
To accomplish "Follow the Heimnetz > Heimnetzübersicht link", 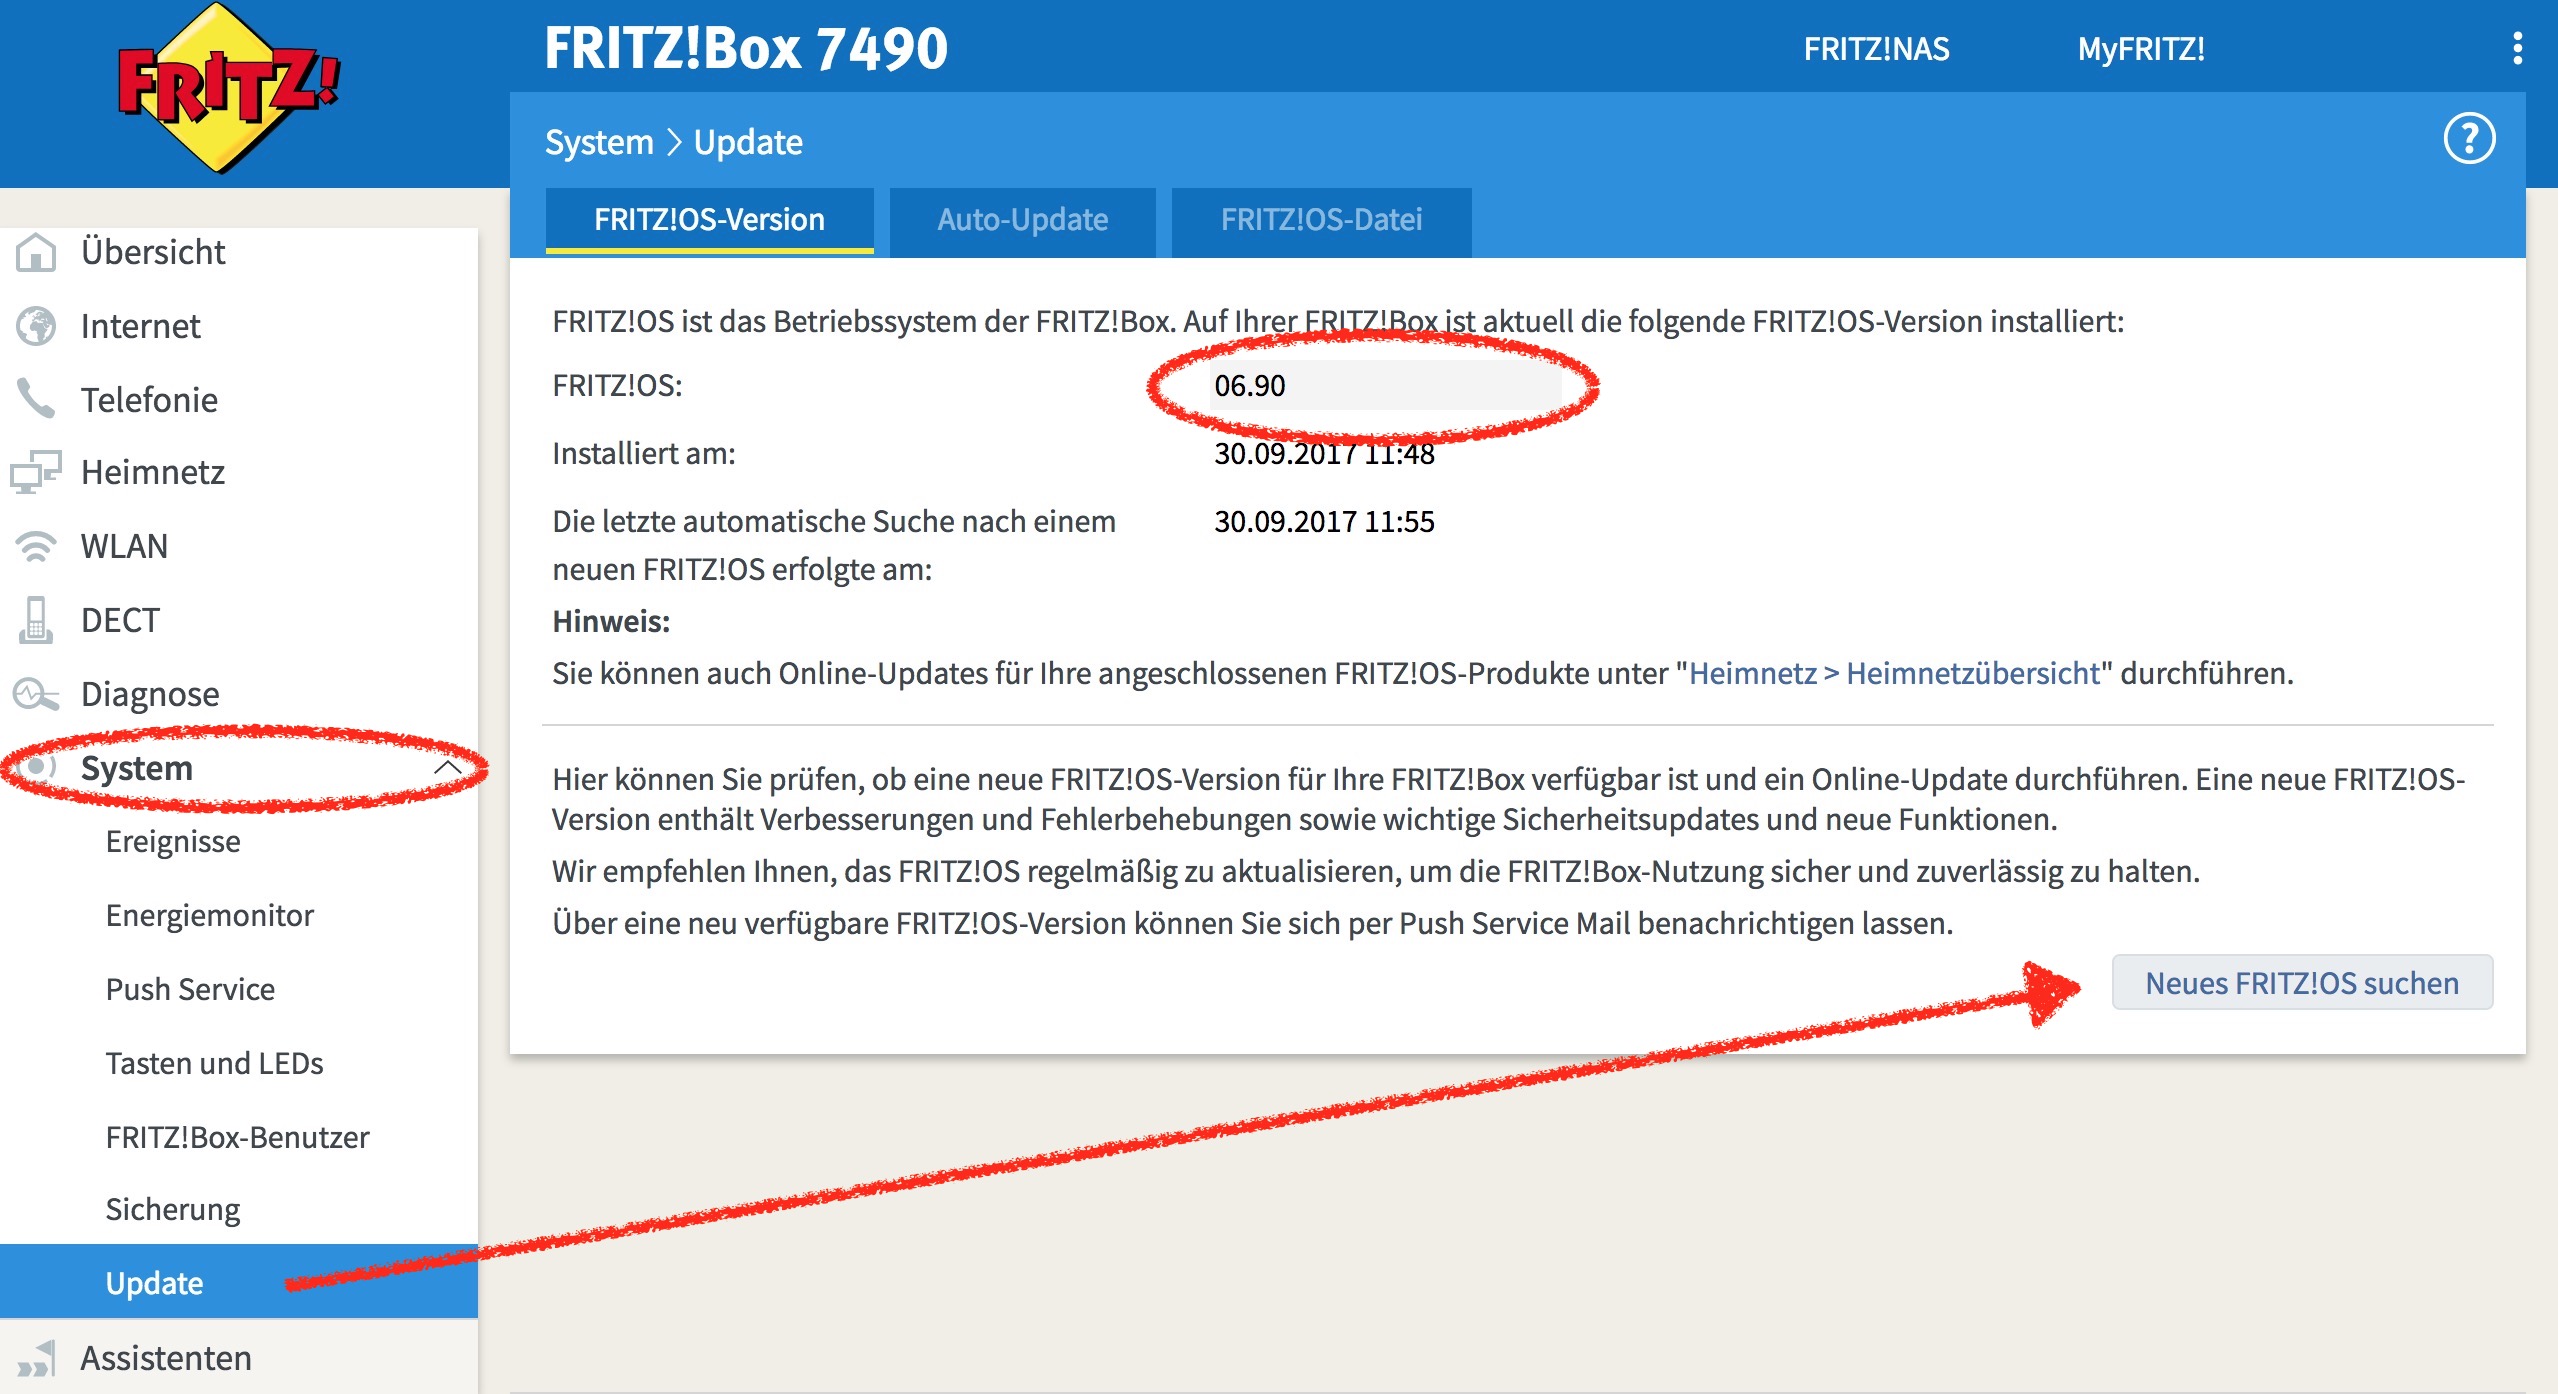I will point(1894,673).
